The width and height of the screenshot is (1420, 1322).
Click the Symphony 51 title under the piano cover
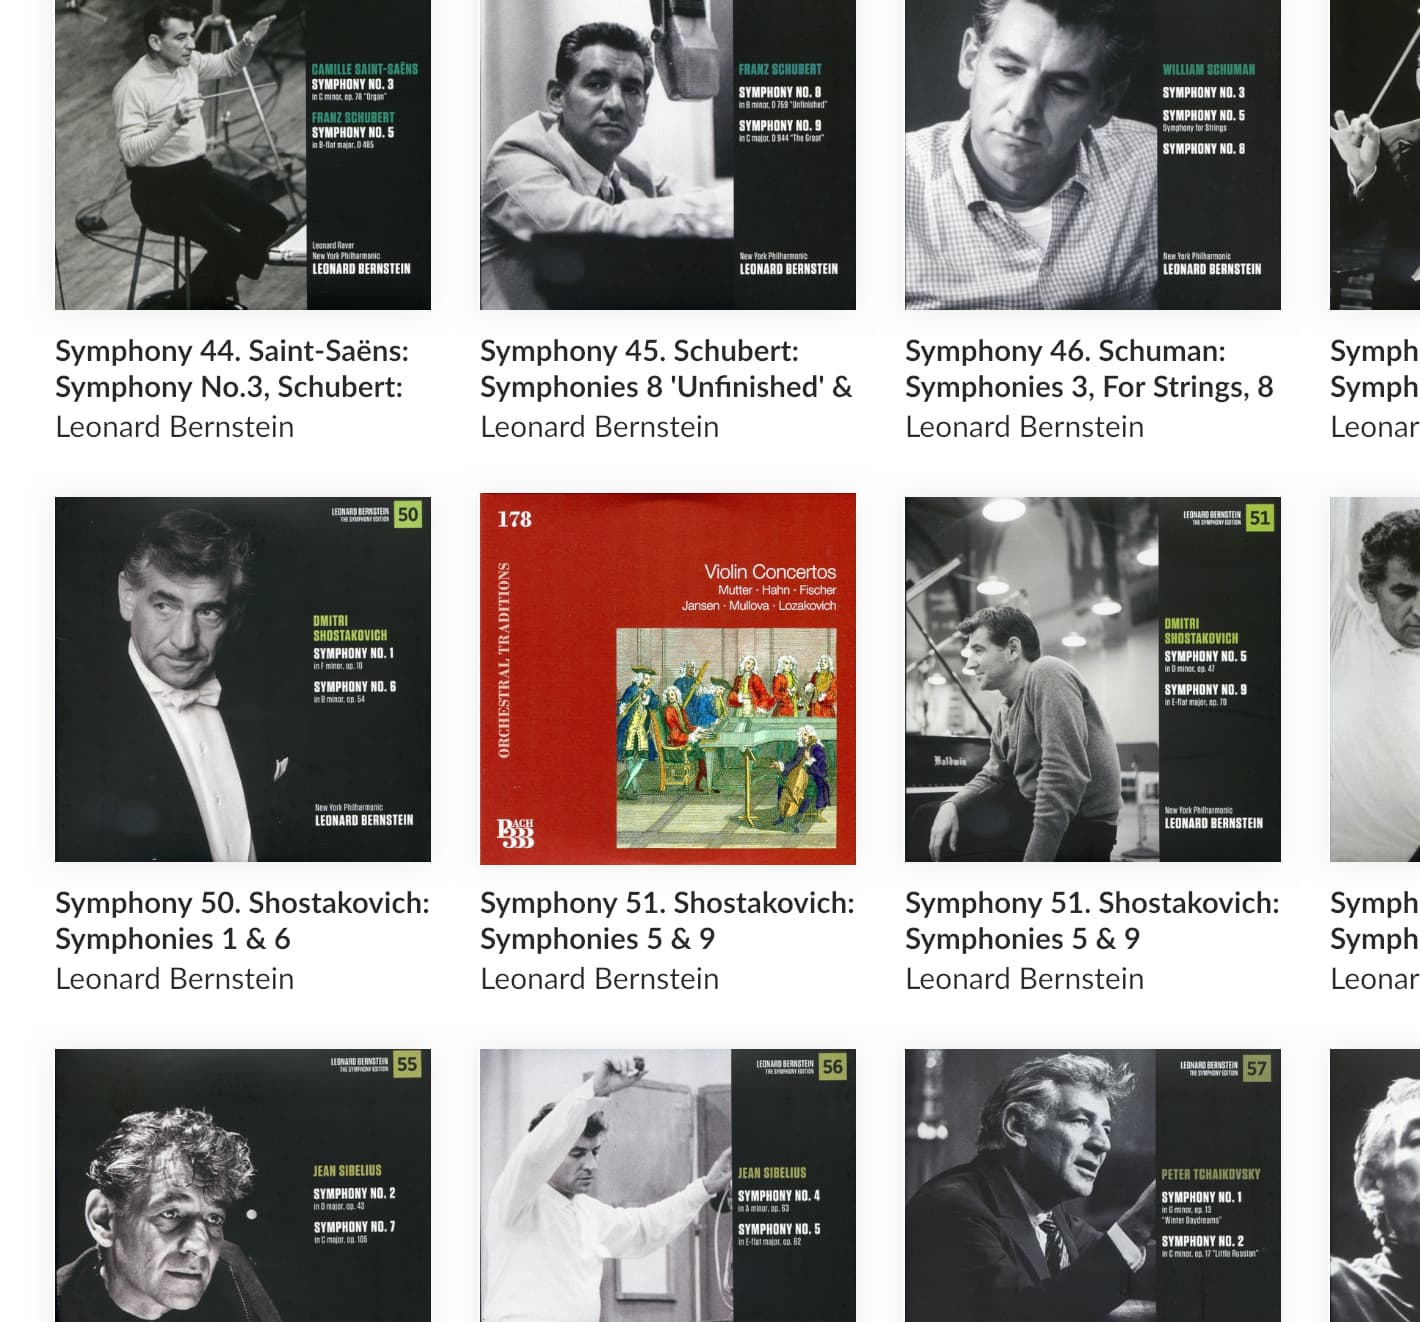[1092, 921]
